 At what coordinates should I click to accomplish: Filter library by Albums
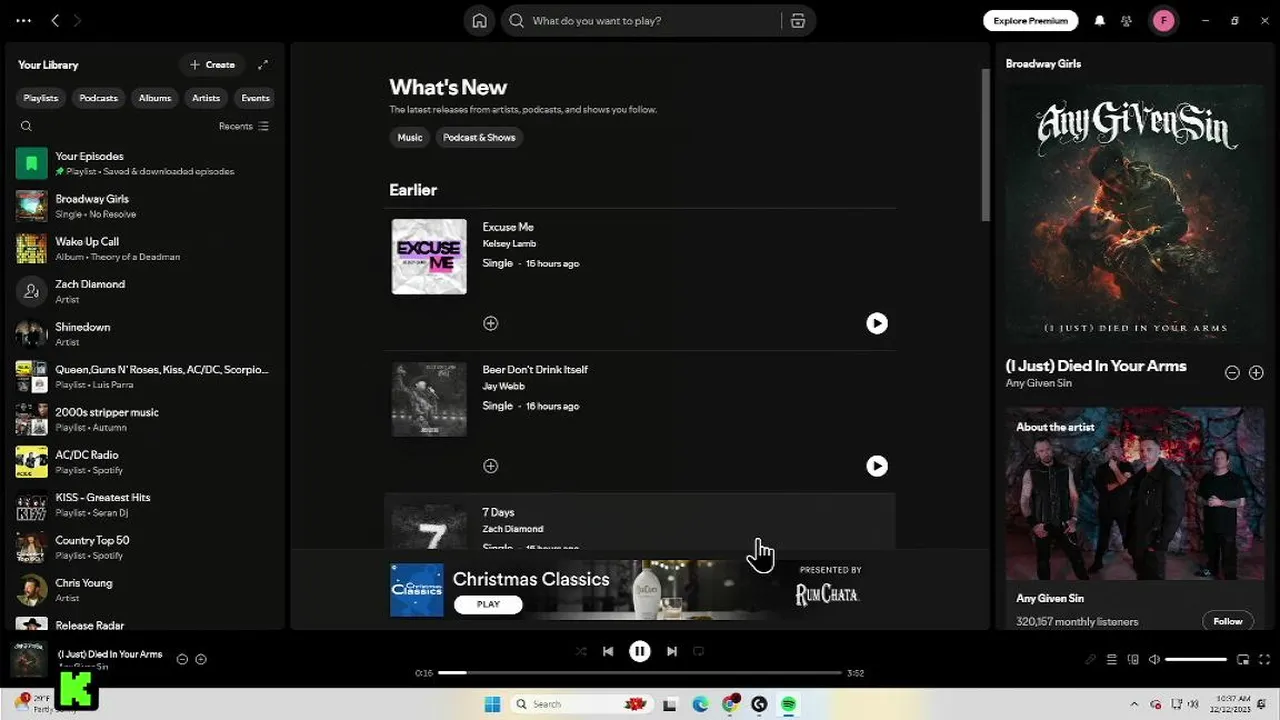[x=155, y=98]
